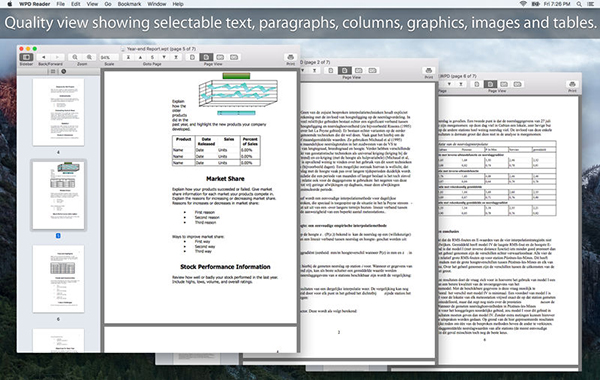600x380 pixels.
Task: Click the Wi-Fi status icon in menu bar
Action: pyautogui.click(x=523, y=4)
